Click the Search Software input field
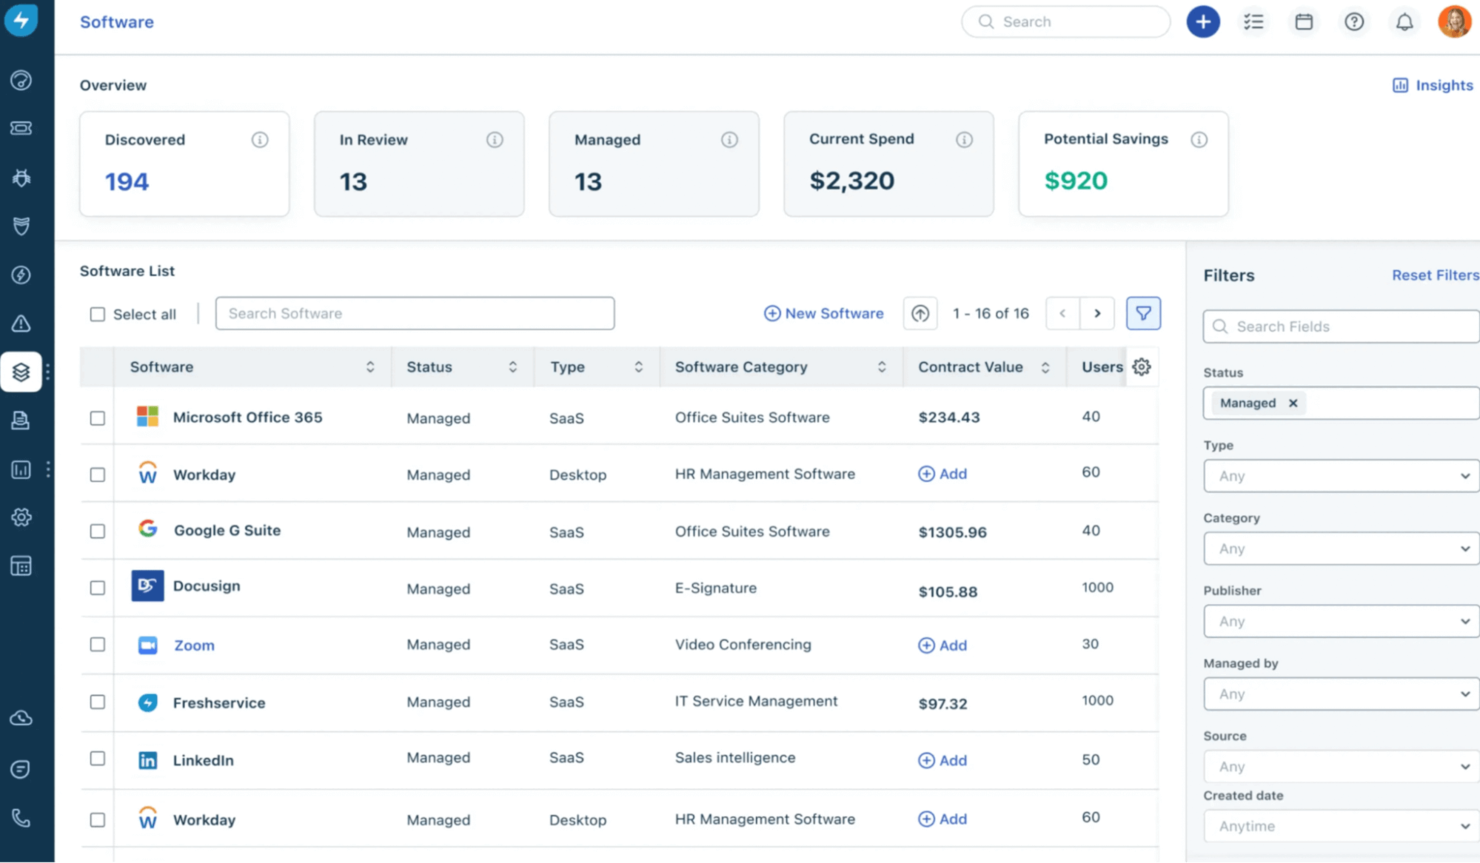The height and width of the screenshot is (863, 1480). click(x=414, y=313)
